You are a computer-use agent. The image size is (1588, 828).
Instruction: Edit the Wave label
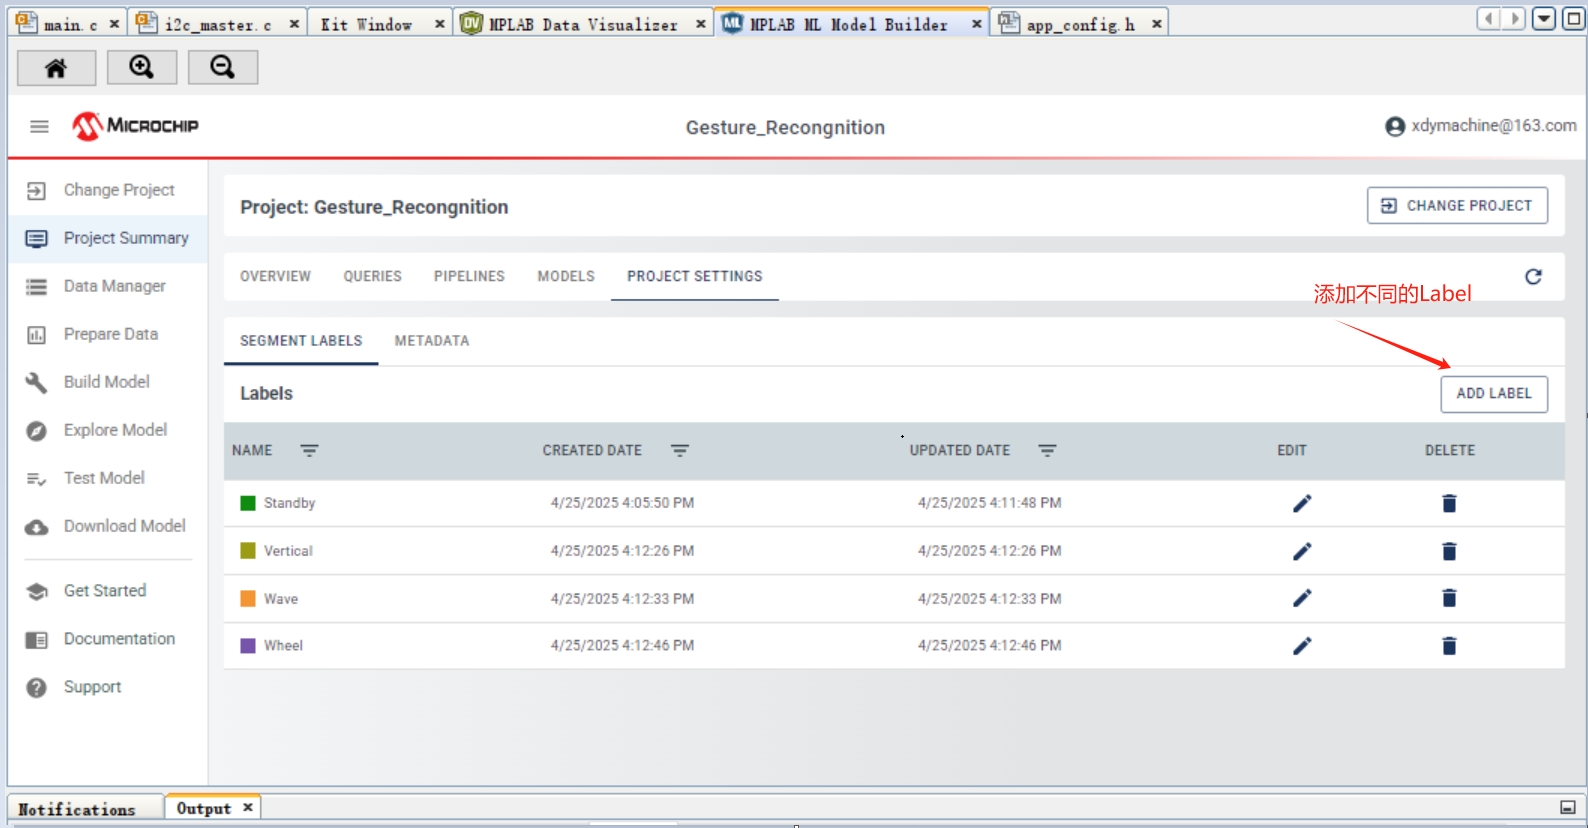point(1302,598)
